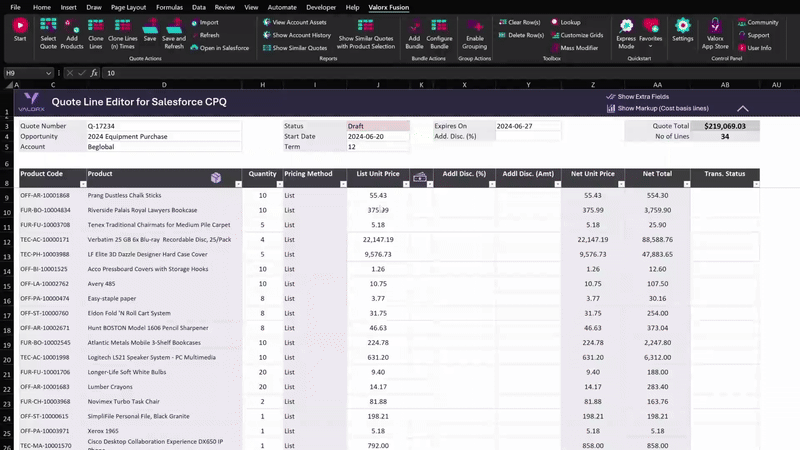
Task: Click quantity cell for Prang Dustless Chalk Sticks
Action: click(x=262, y=195)
